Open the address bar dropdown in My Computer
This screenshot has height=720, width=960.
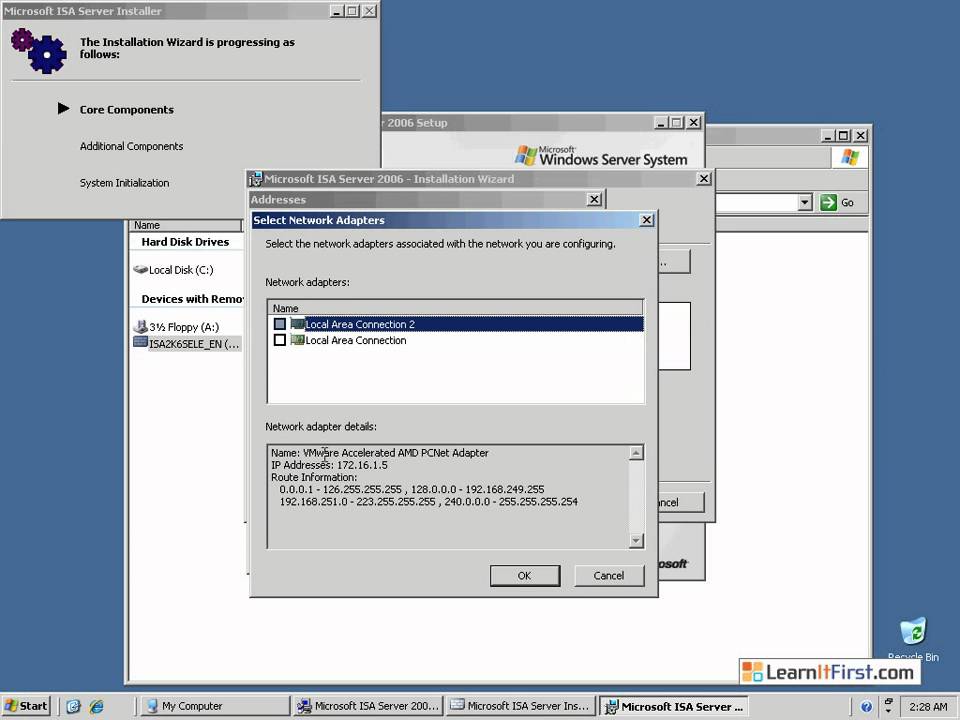click(x=805, y=202)
